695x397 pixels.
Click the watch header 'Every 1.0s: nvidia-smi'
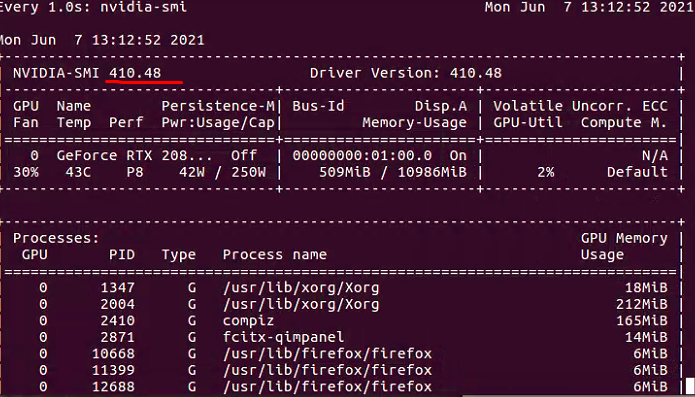(x=93, y=7)
